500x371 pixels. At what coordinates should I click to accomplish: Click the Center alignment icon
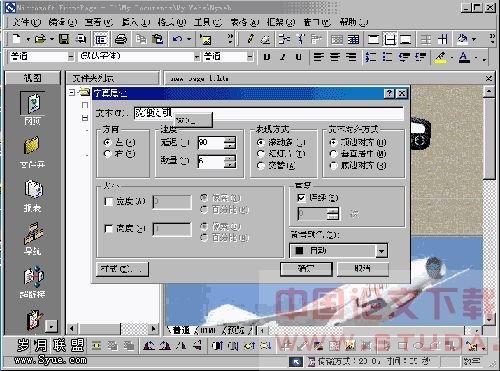pos(335,57)
